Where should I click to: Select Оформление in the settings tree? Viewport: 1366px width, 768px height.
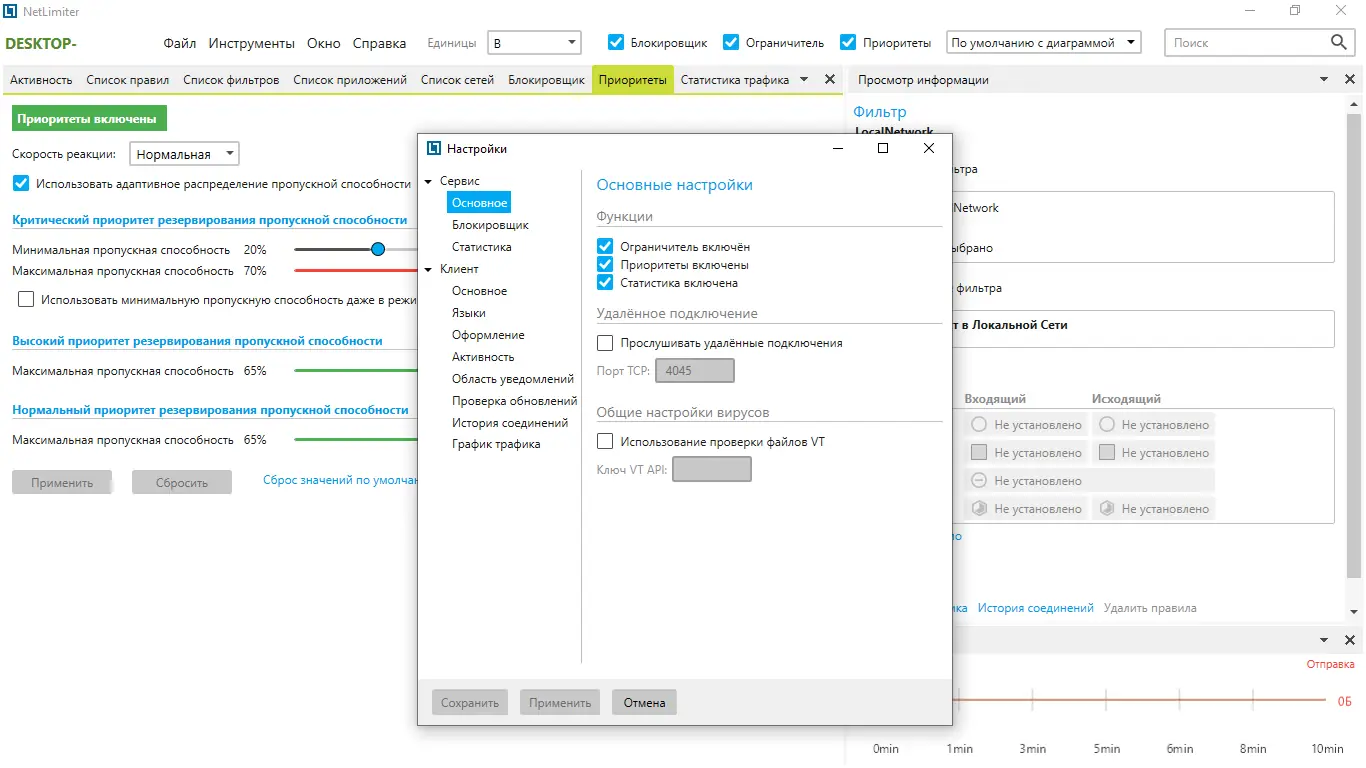(x=488, y=335)
